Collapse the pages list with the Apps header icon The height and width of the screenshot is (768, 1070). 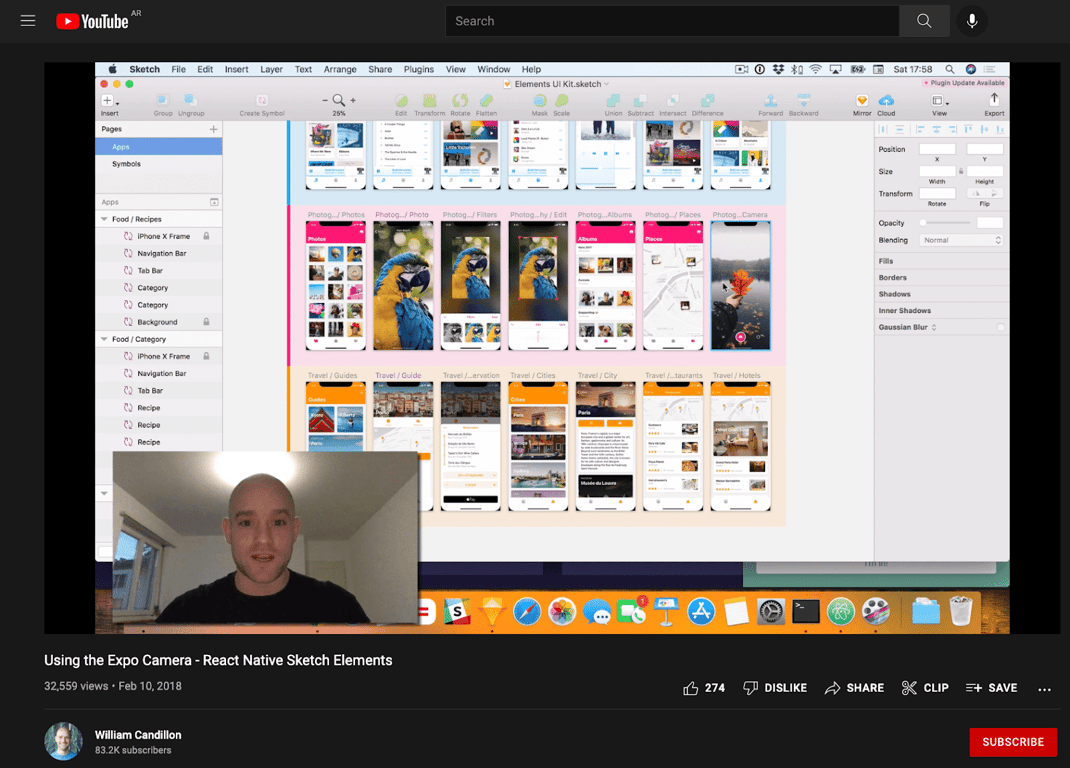pos(214,202)
